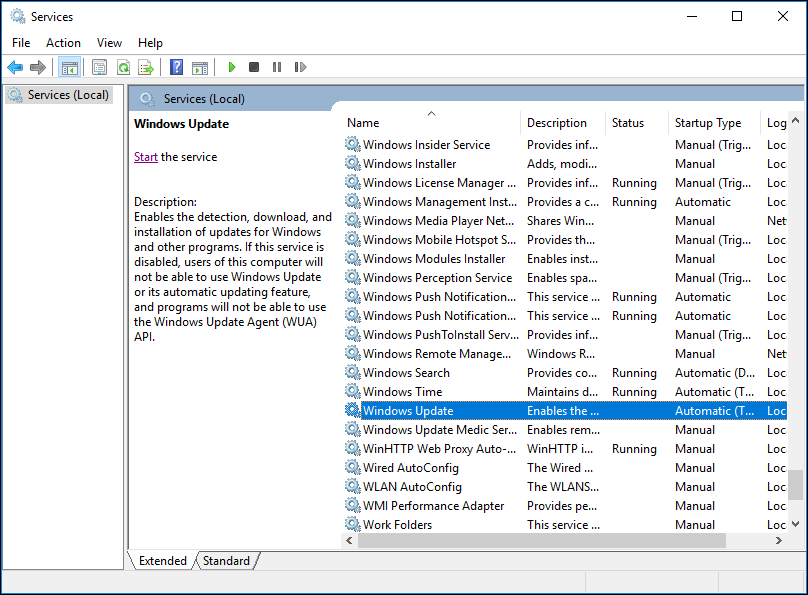Click 'Adds, modi...' description cell

pos(562,164)
